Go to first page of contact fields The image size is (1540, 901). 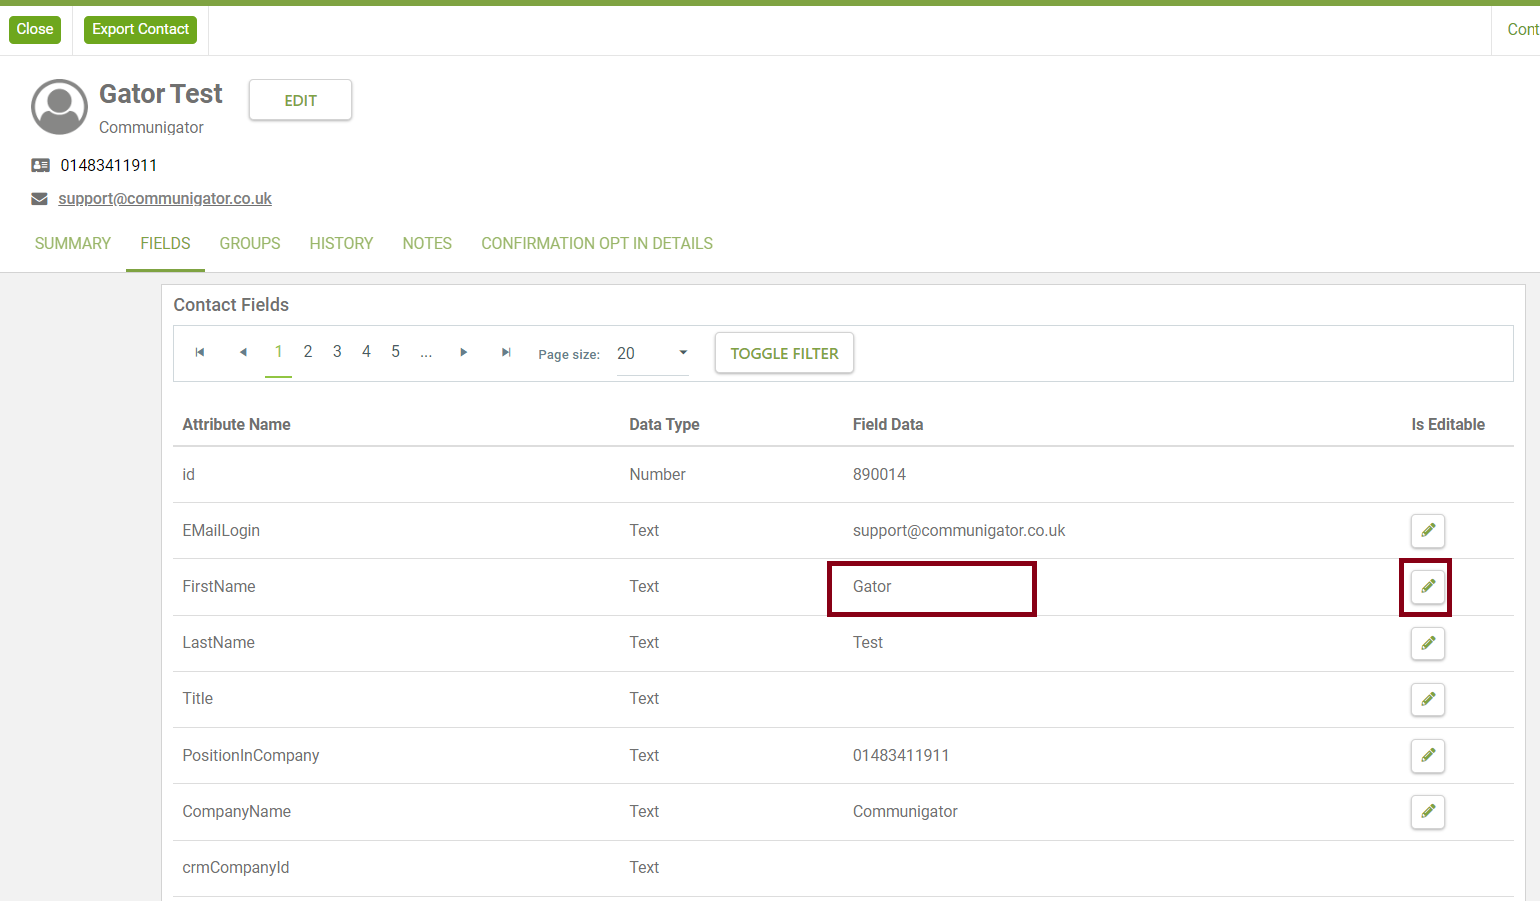click(200, 352)
